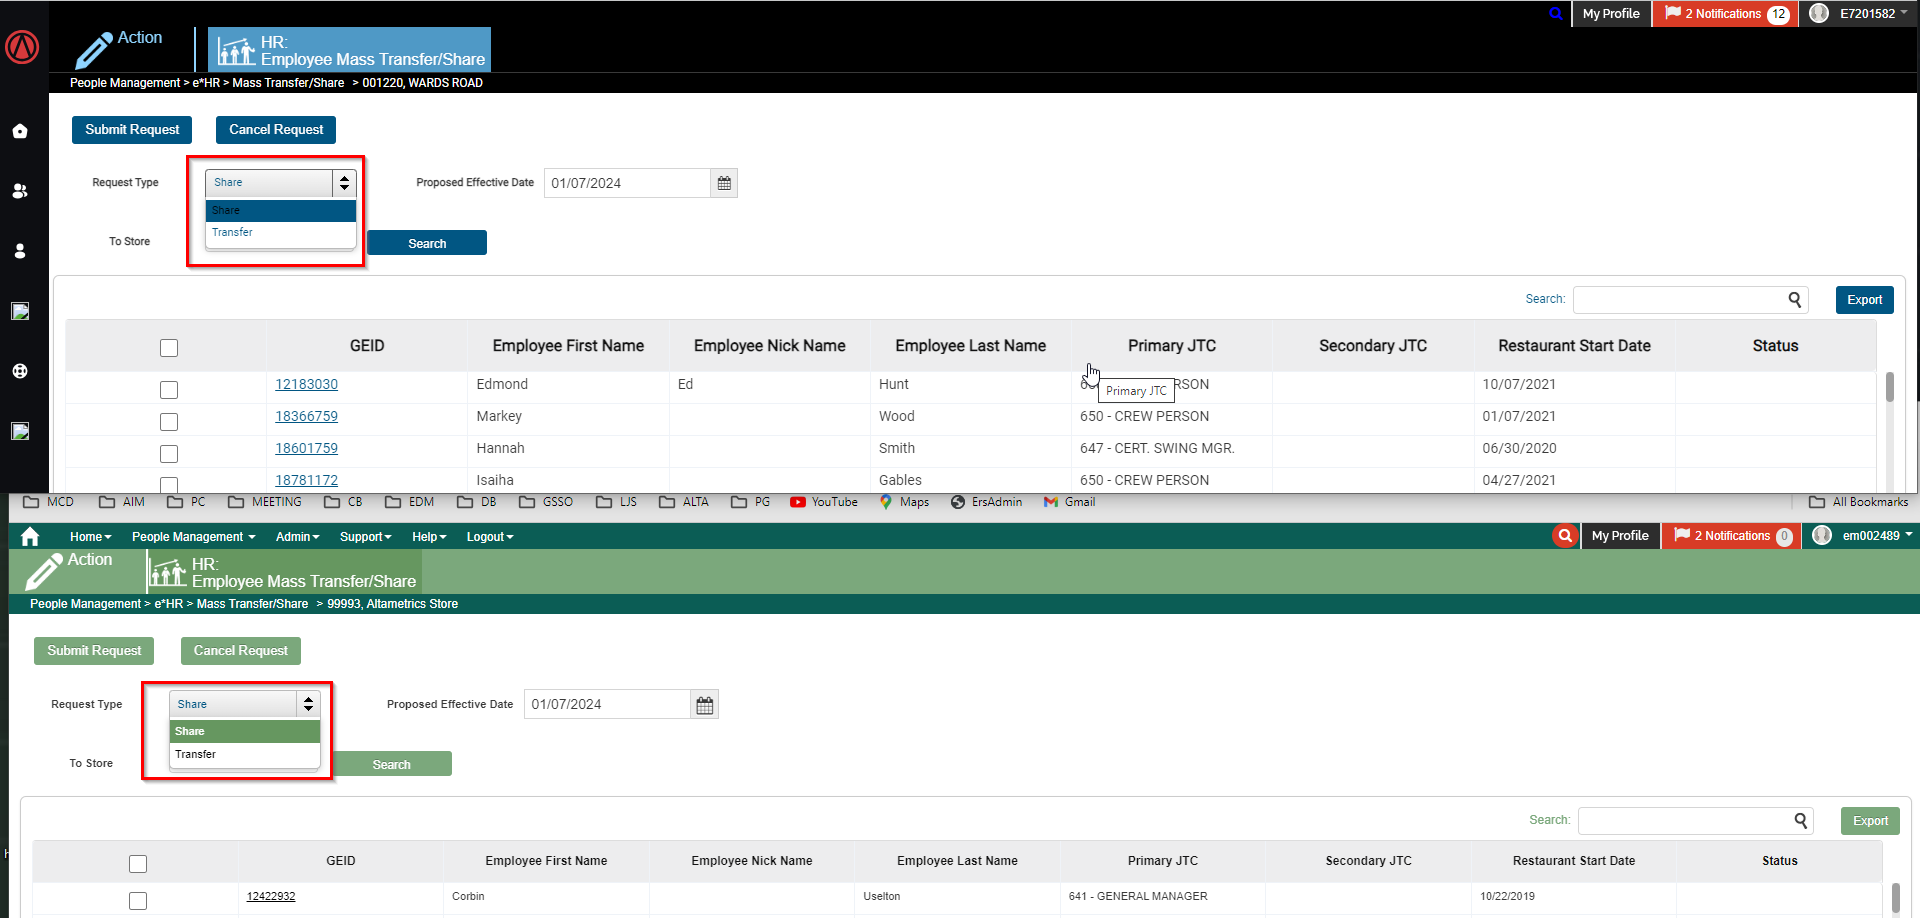
Task: Click the Action pencil icon in dark header
Action: (x=94, y=50)
